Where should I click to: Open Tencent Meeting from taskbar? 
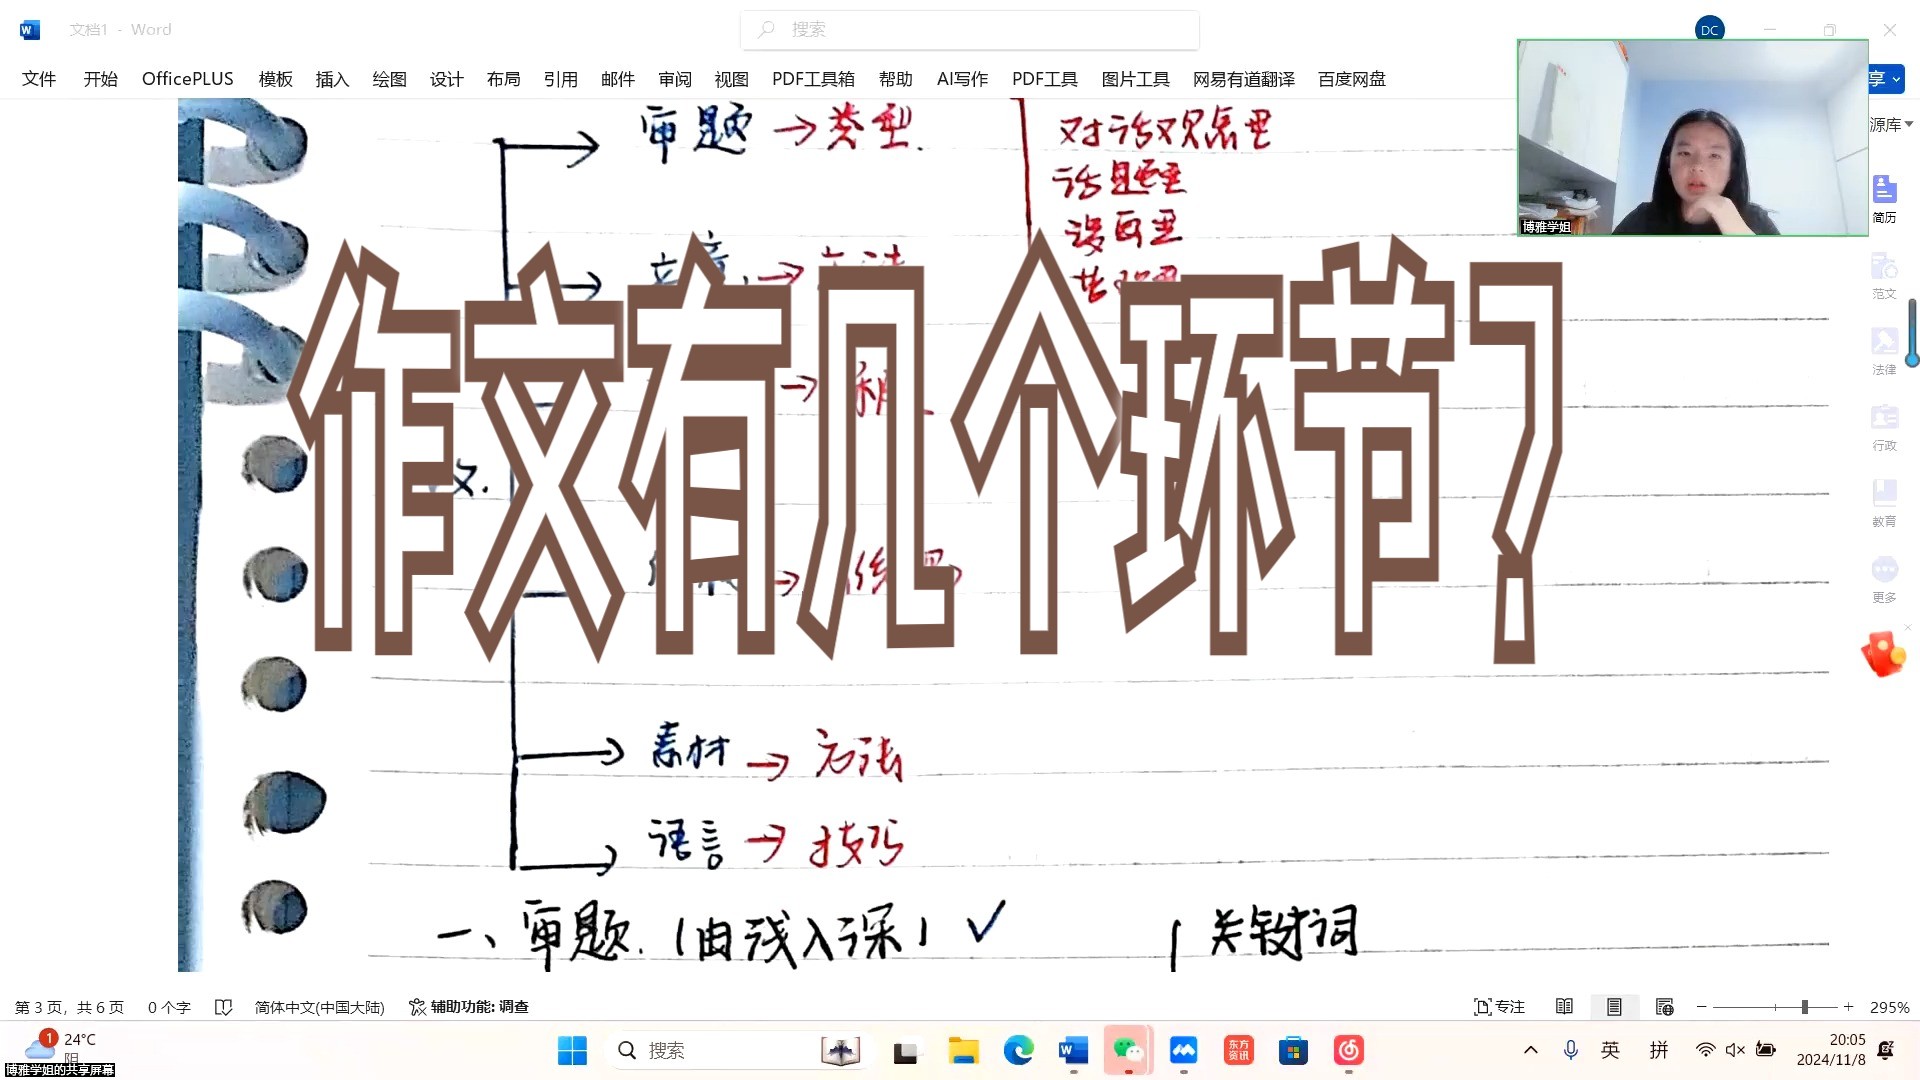tap(1183, 1050)
